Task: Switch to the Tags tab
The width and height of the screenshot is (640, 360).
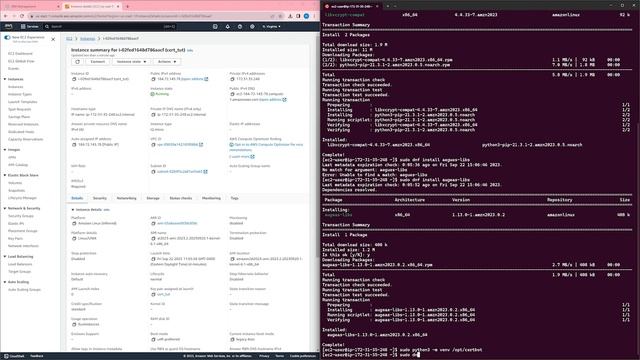Action: 234,198
